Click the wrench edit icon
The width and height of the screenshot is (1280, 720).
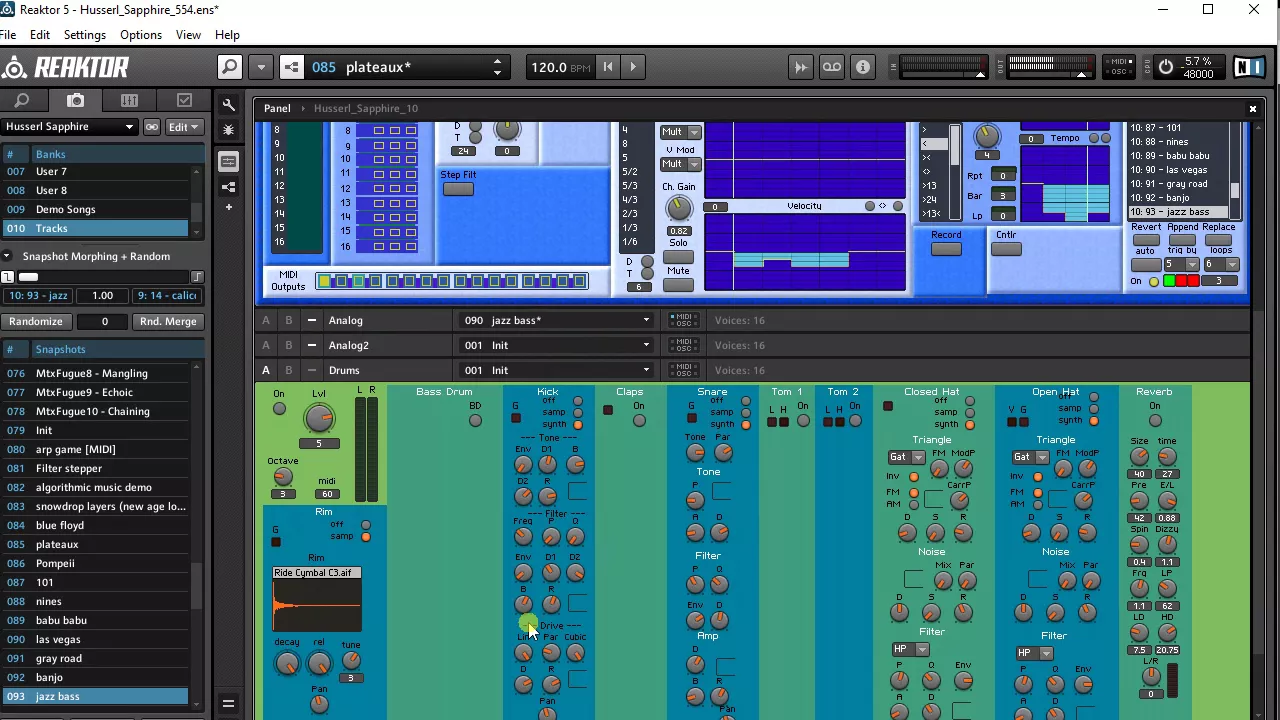tap(229, 106)
